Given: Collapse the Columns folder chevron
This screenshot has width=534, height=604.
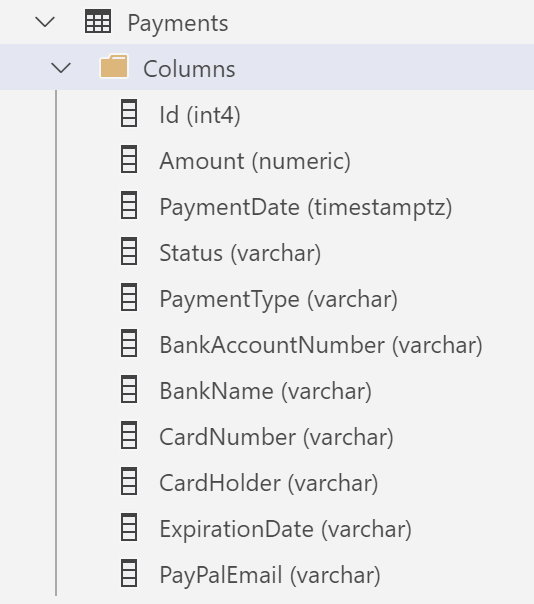Looking at the screenshot, I should [x=61, y=68].
